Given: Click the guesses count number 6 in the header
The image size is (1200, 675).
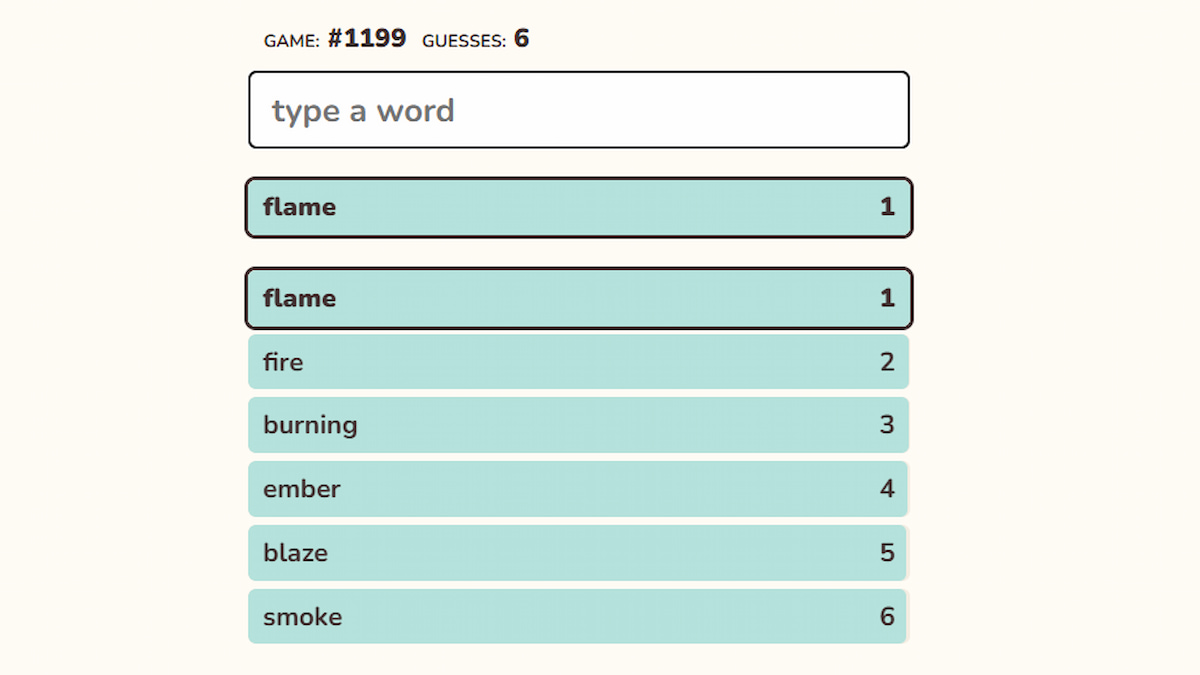Looking at the screenshot, I should tap(521, 39).
